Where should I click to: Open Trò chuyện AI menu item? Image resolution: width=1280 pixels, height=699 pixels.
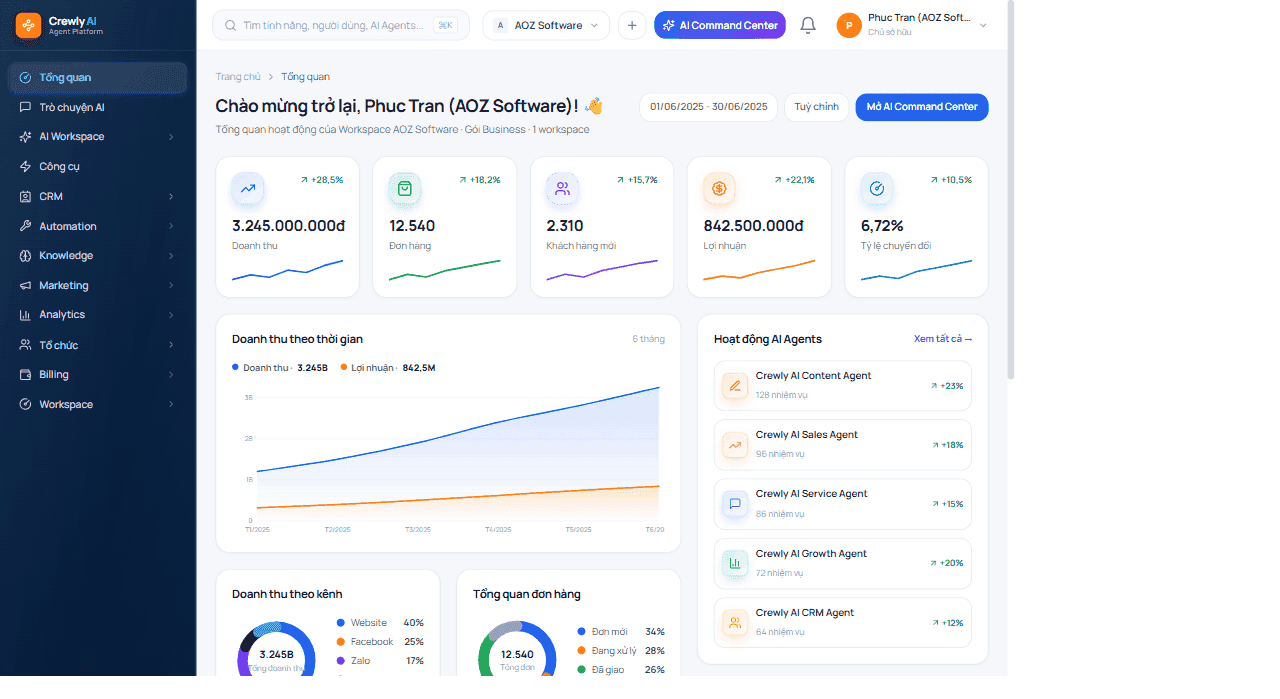point(97,107)
